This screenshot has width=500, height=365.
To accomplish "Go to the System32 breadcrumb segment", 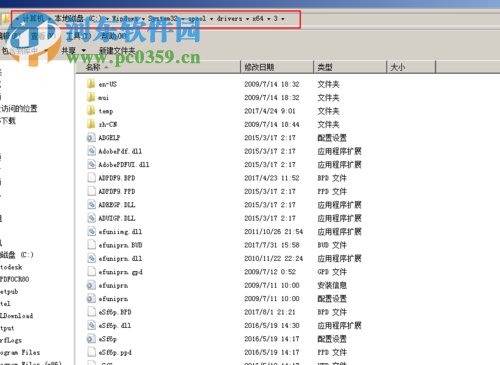I will [x=162, y=19].
